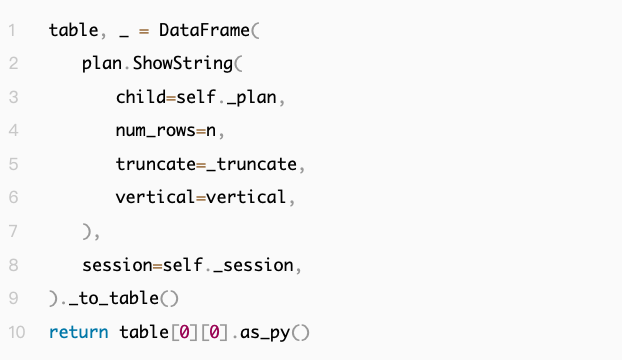Click self._session on line 8
The width and height of the screenshot is (622, 360).
[x=228, y=265]
